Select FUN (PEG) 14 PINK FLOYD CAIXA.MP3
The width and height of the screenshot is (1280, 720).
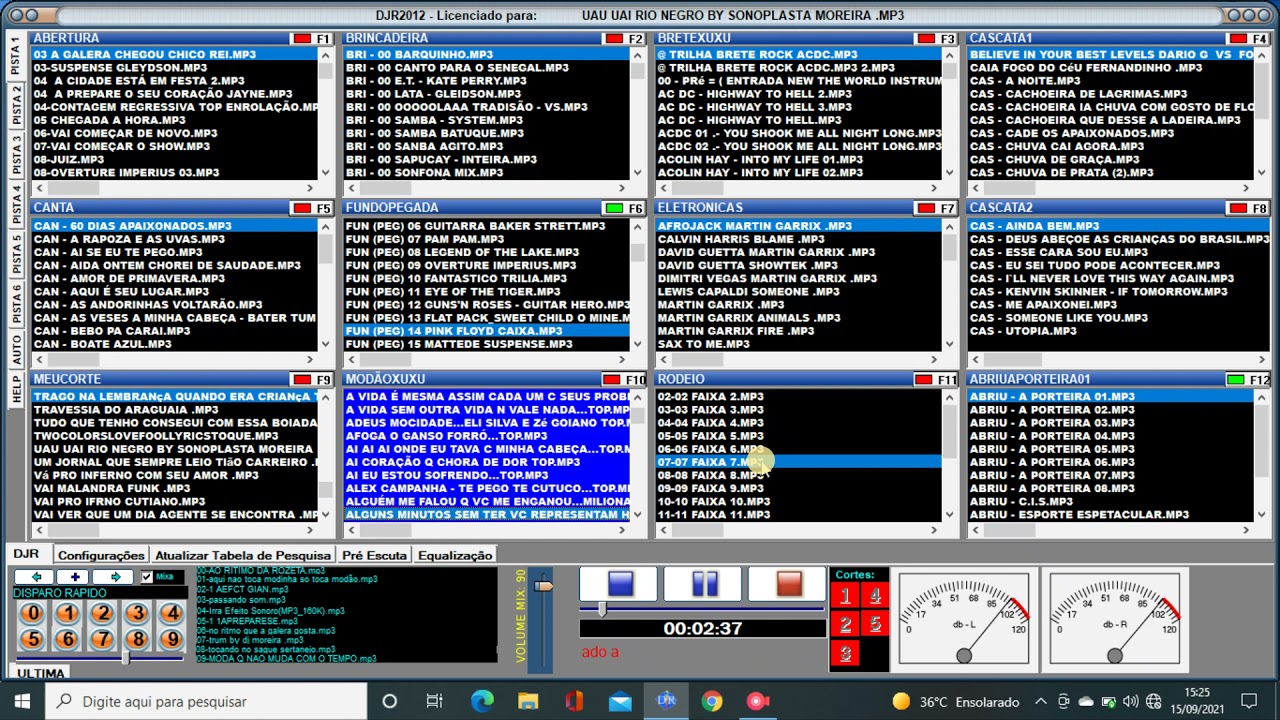coord(486,331)
